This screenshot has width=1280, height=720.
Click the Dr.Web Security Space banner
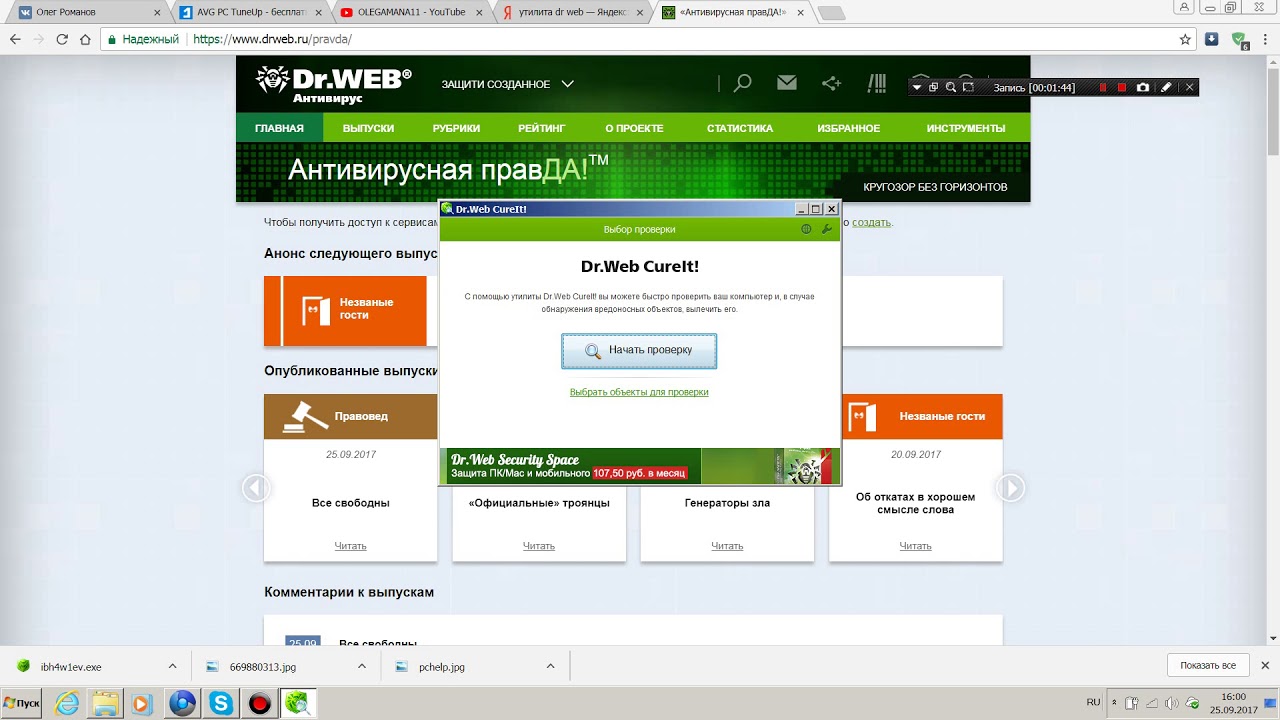639,466
